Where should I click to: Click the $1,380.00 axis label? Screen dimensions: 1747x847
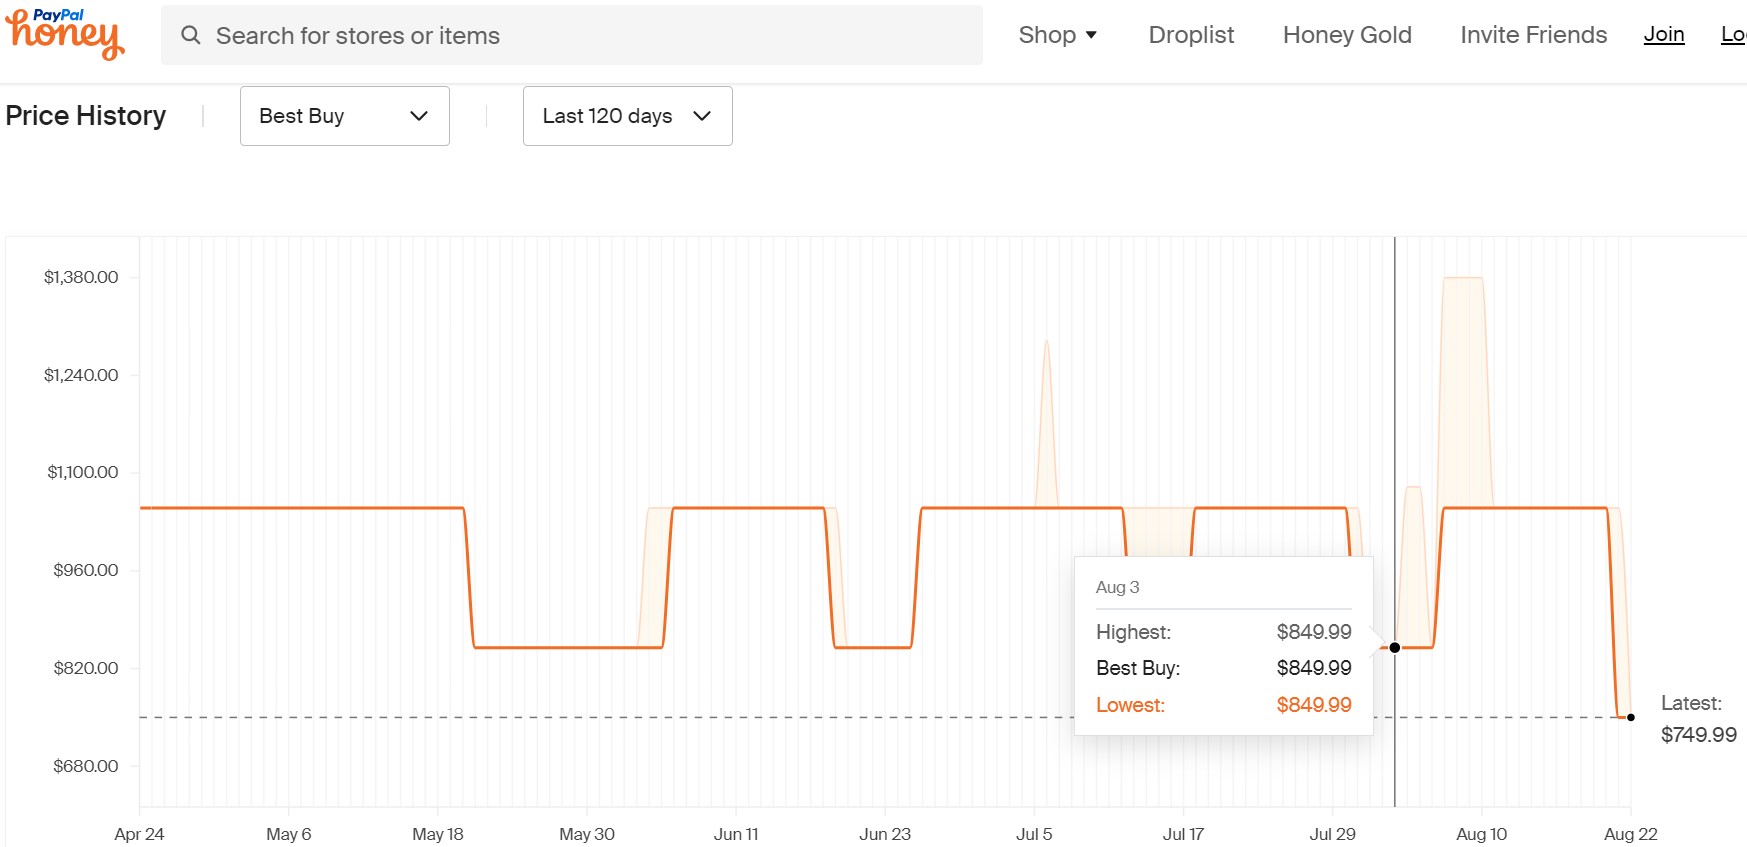coord(81,277)
